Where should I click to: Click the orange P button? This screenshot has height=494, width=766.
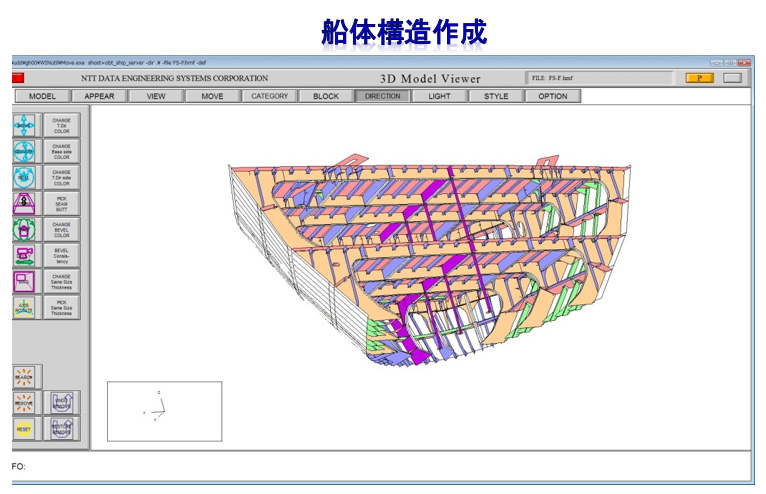coord(699,78)
